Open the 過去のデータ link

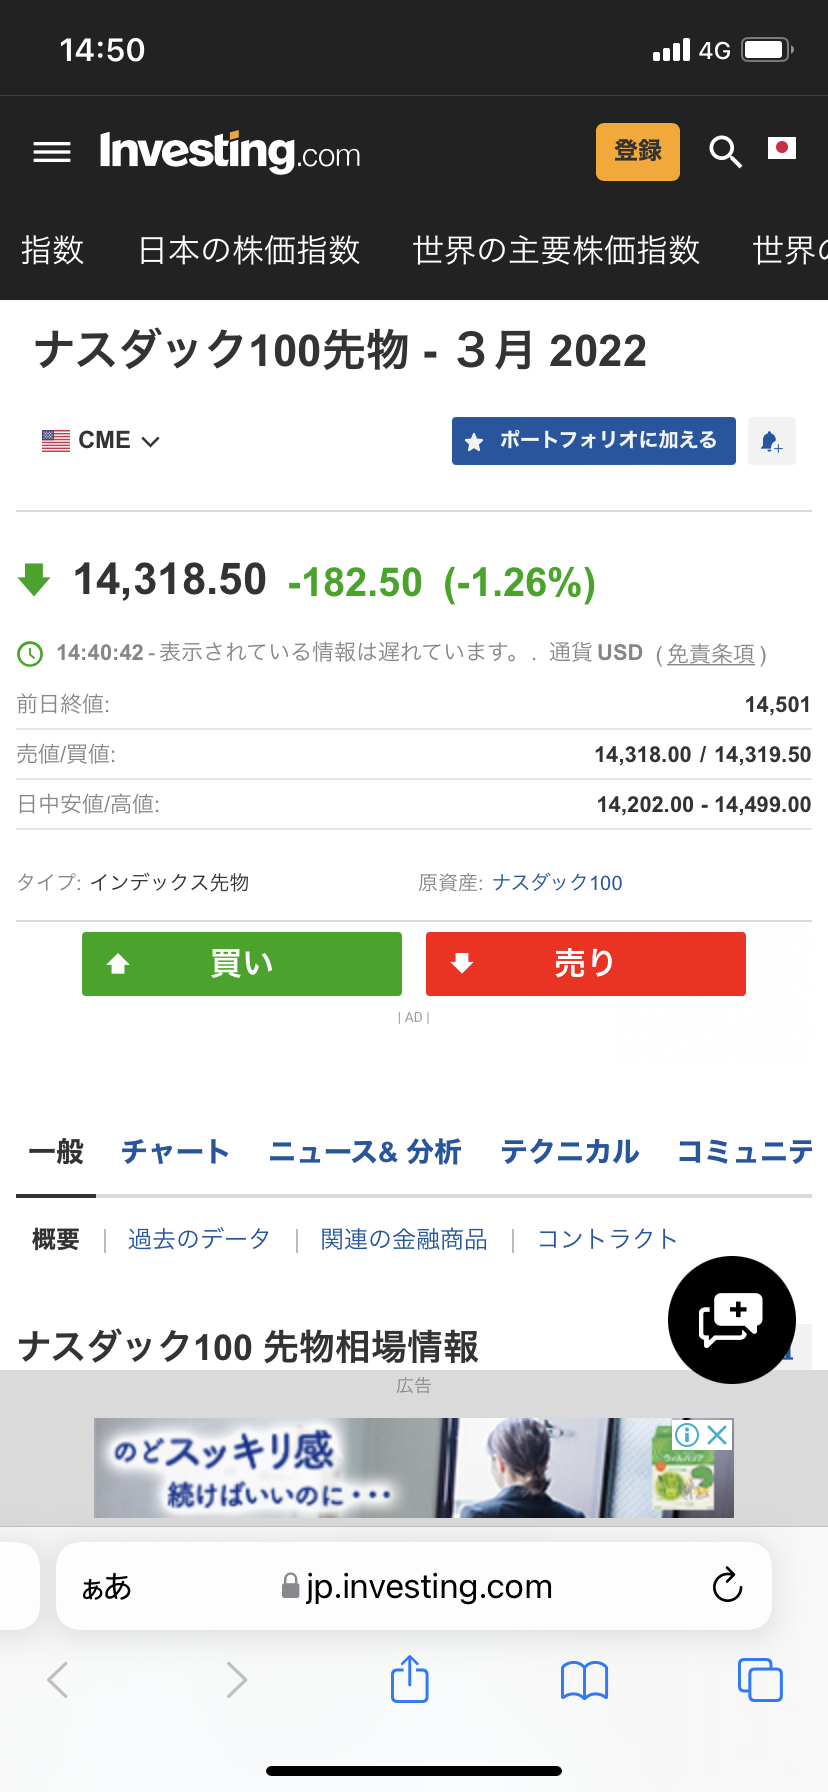[x=199, y=1240]
